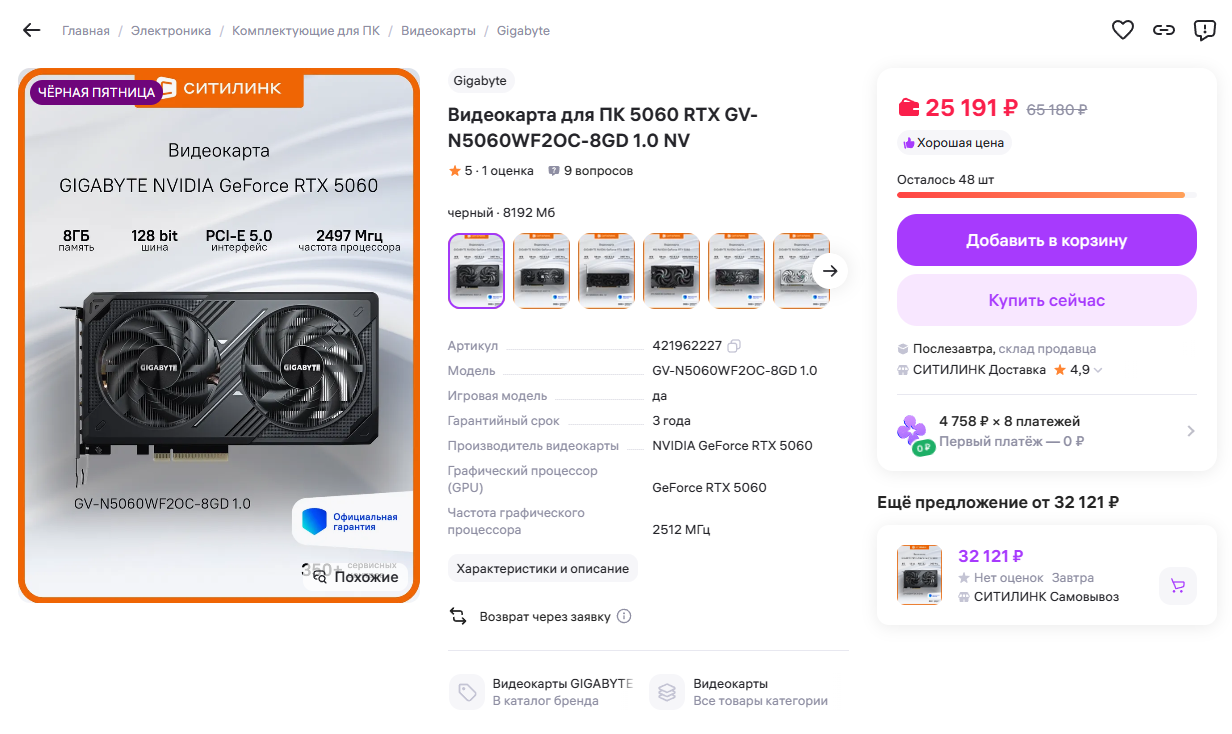Click the Gigabyte brand tag

(x=480, y=81)
